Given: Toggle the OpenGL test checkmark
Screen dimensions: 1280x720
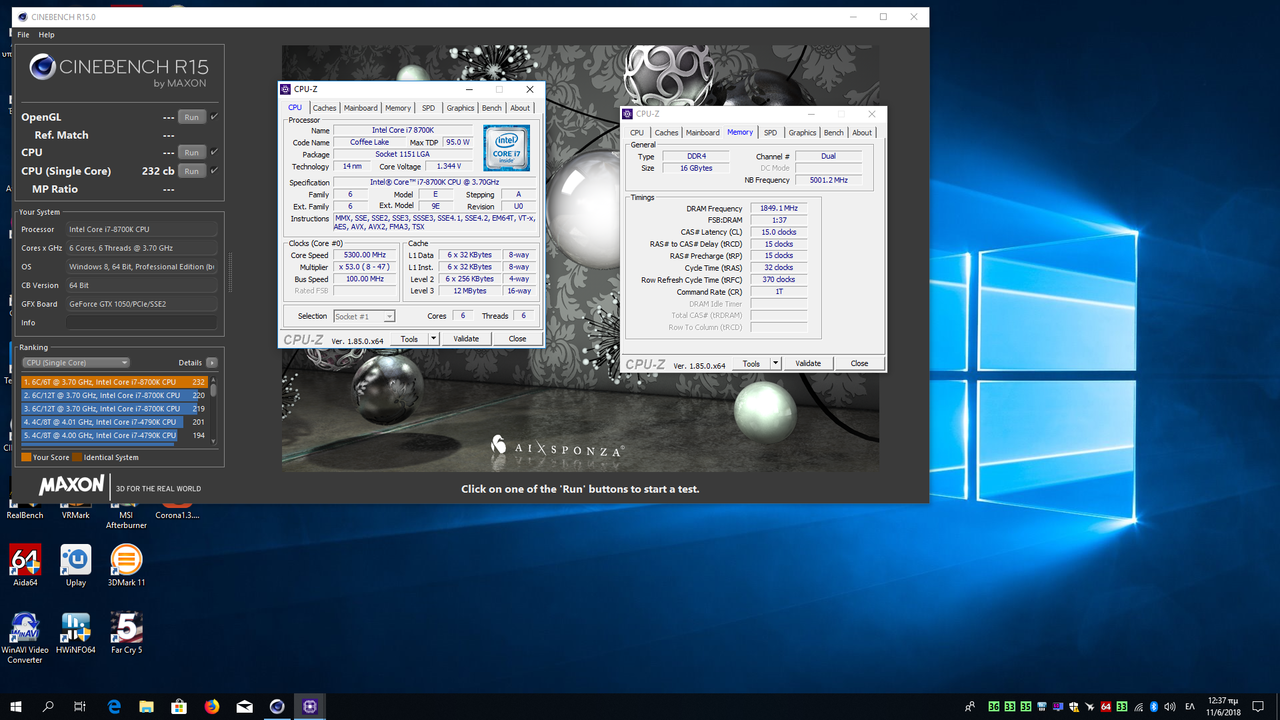Looking at the screenshot, I should point(214,117).
